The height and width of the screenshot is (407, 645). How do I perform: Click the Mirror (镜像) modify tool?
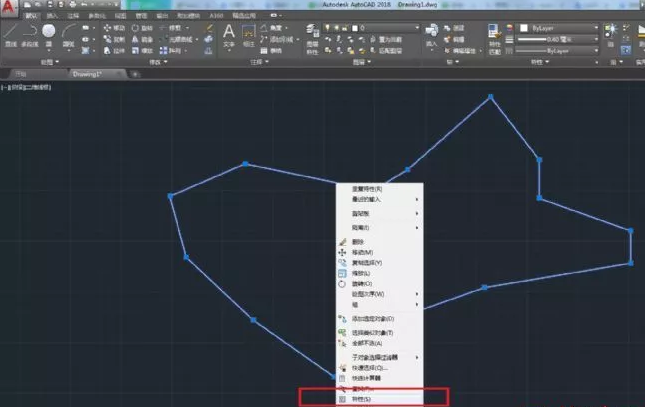[x=142, y=40]
